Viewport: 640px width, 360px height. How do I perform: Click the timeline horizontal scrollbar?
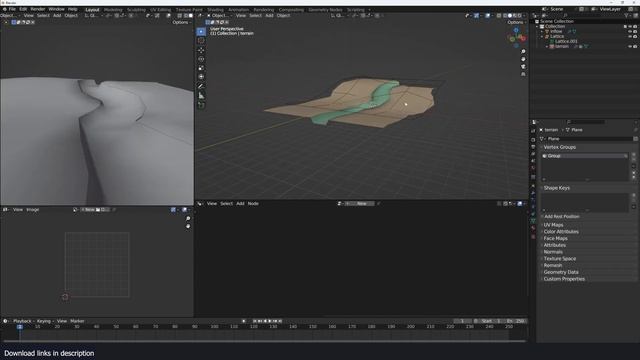264,341
